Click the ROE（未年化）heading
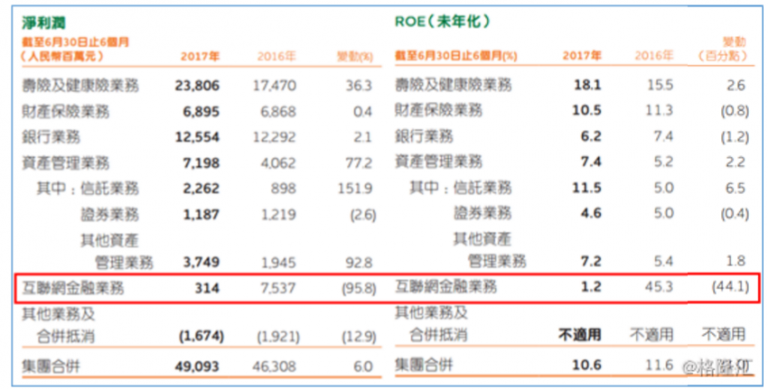This screenshot has height=389, width=768. coord(442,22)
